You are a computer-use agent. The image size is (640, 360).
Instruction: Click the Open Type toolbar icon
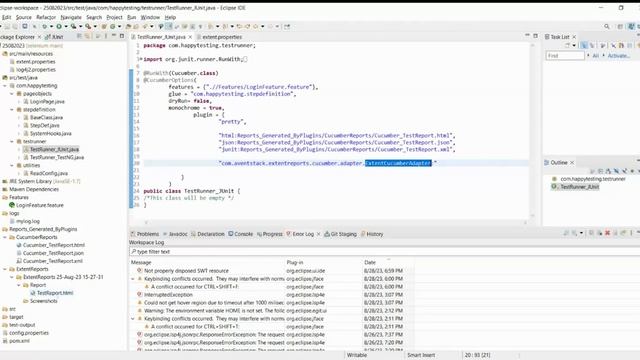click(x=129, y=27)
